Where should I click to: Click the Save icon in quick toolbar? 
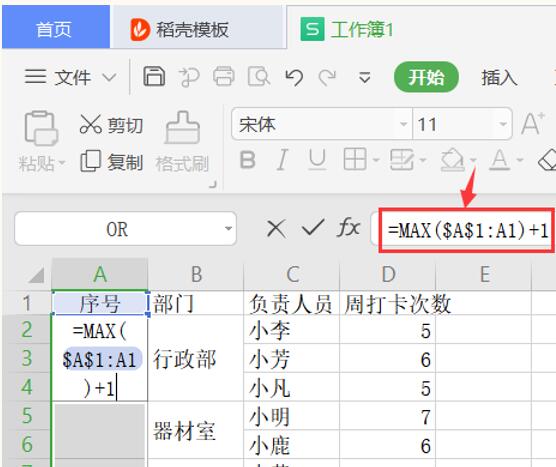click(154, 76)
